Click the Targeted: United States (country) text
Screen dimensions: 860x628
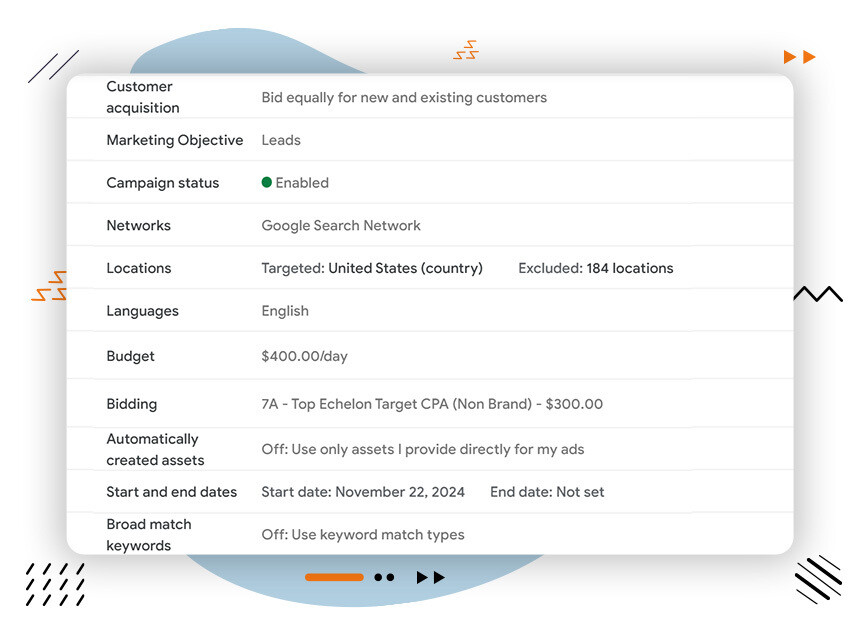coord(371,268)
